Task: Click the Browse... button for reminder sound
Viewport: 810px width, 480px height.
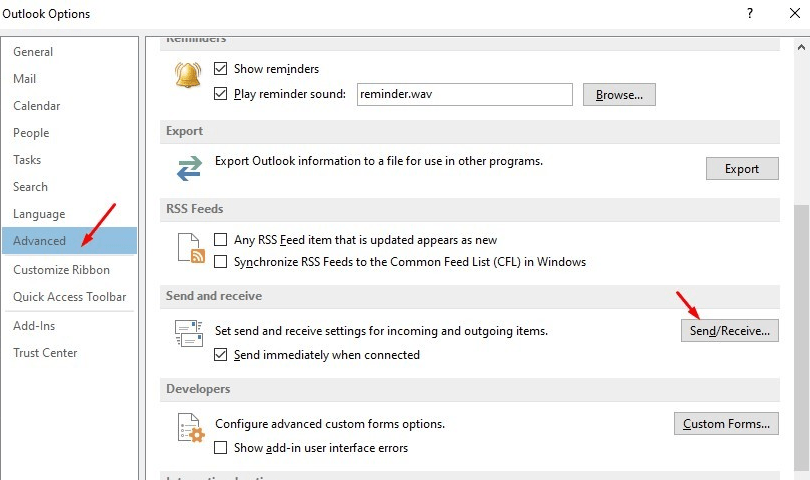Action: click(619, 95)
